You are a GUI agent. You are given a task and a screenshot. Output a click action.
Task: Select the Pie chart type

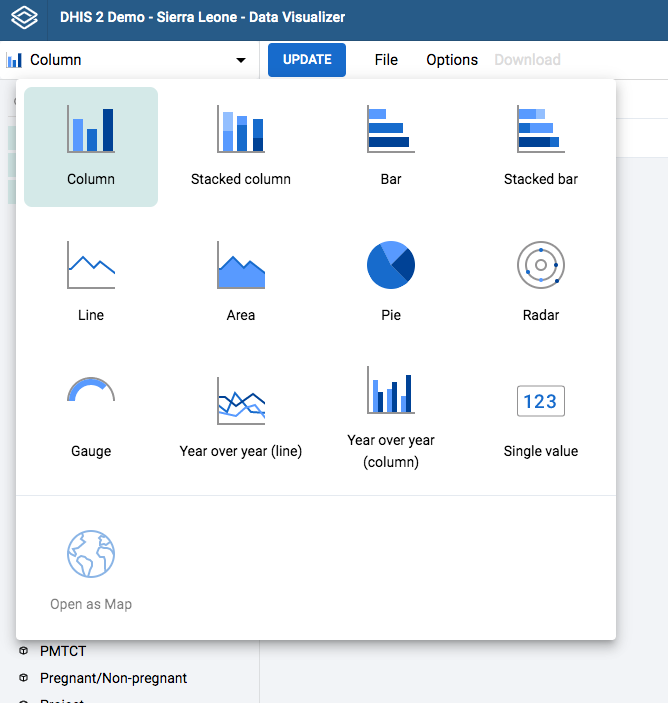(390, 282)
